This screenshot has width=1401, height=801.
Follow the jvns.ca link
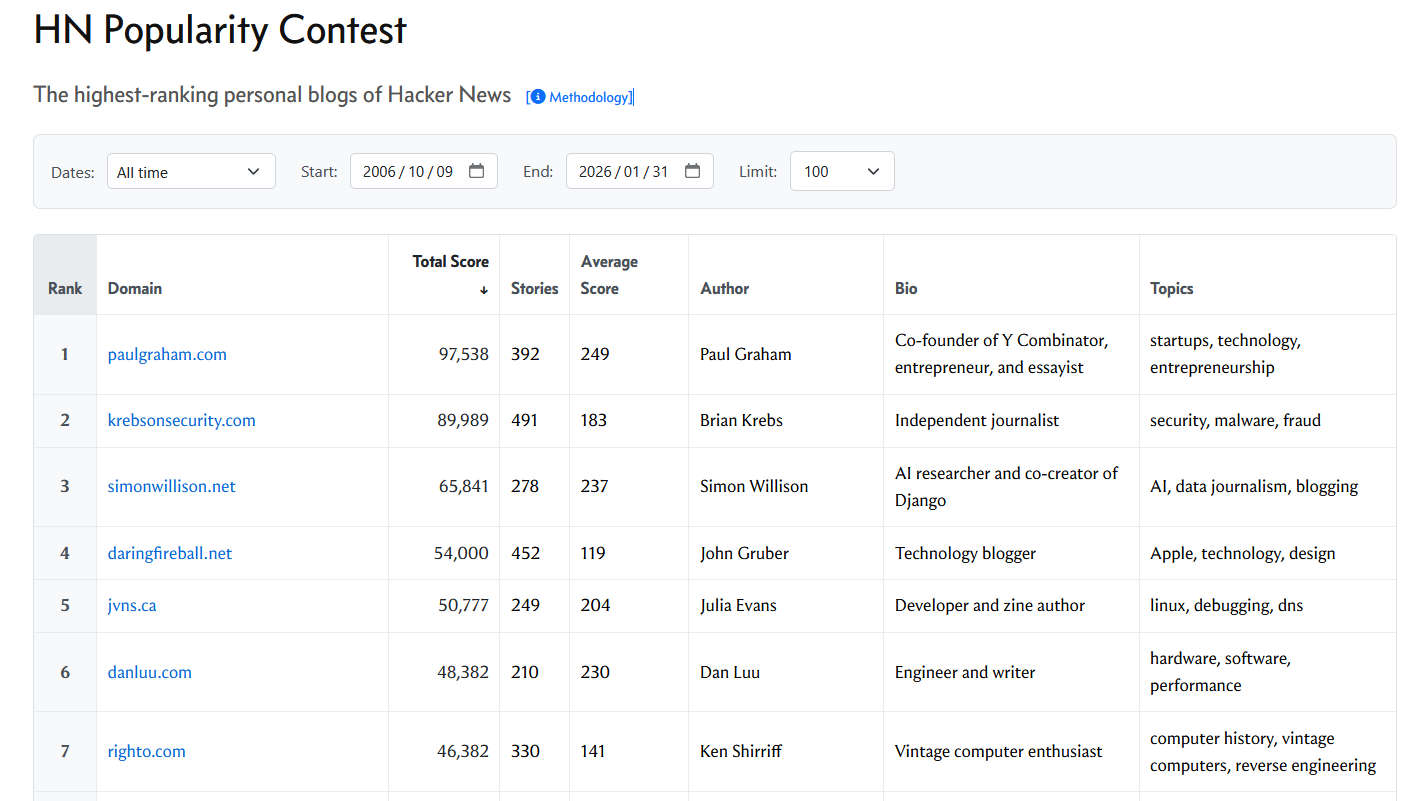pyautogui.click(x=132, y=605)
